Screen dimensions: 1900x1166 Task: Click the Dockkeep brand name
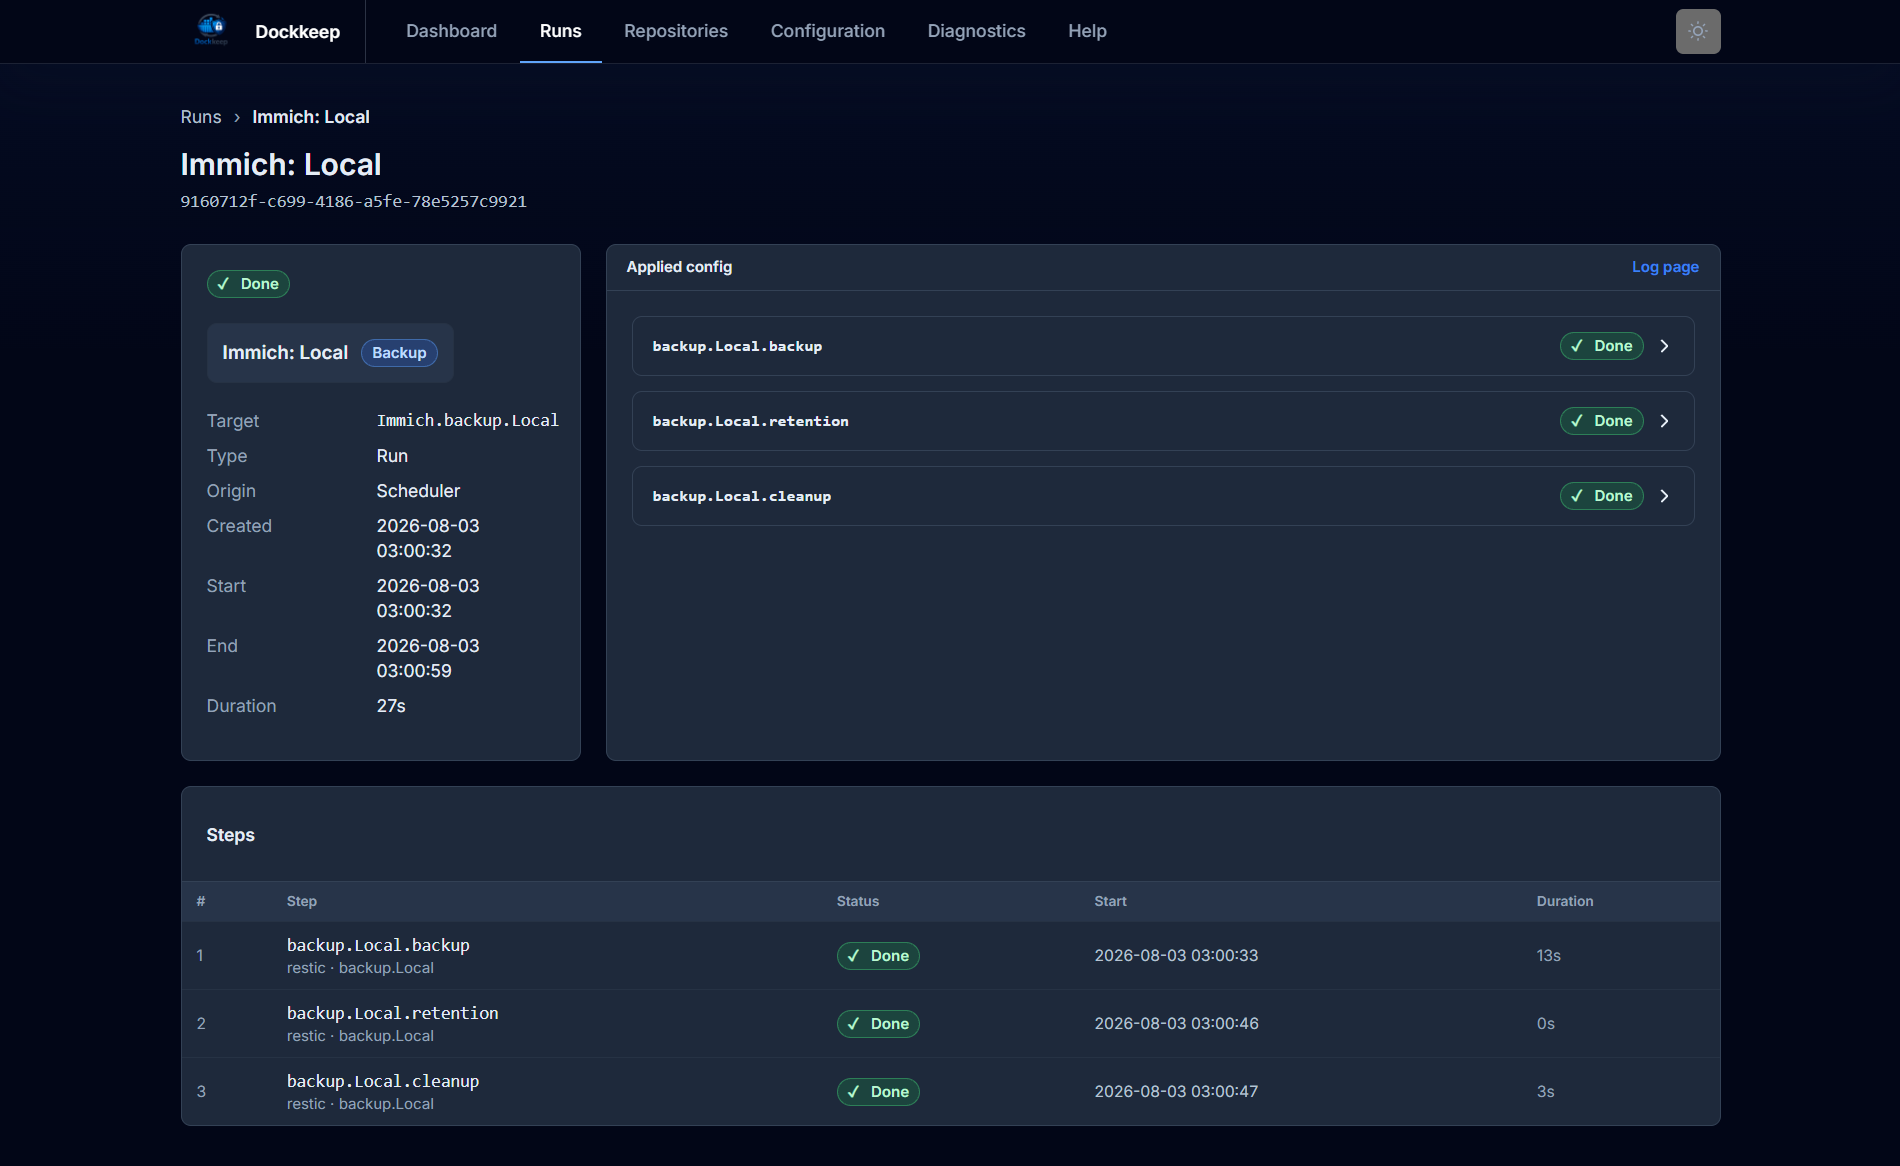[x=298, y=32]
